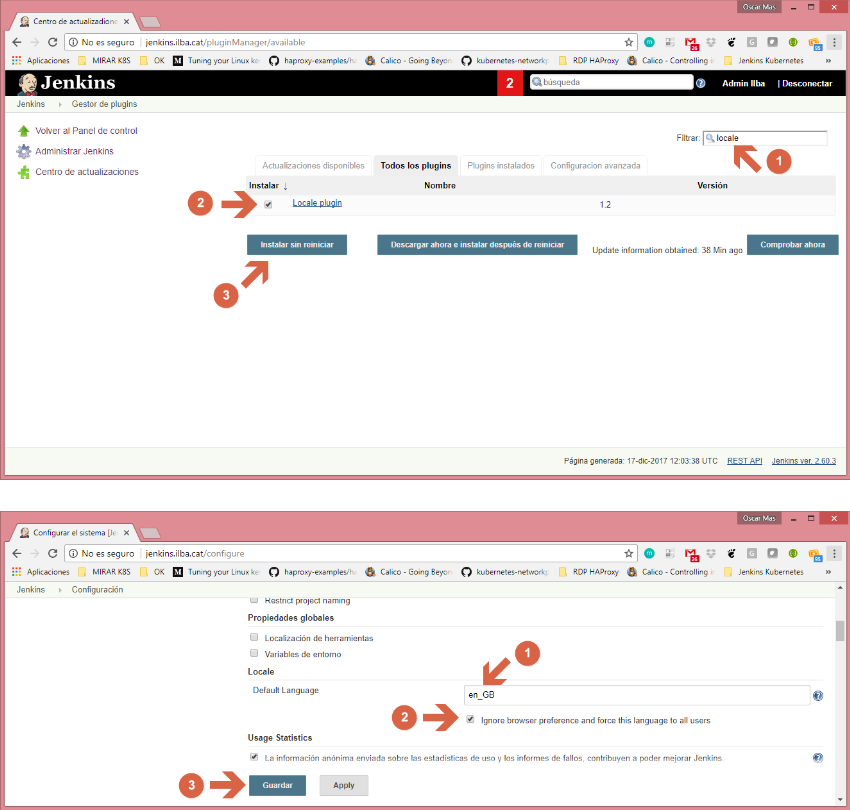This screenshot has height=810, width=850.
Task: Toggle Ignore browser preference checkbox
Action: (x=470, y=719)
